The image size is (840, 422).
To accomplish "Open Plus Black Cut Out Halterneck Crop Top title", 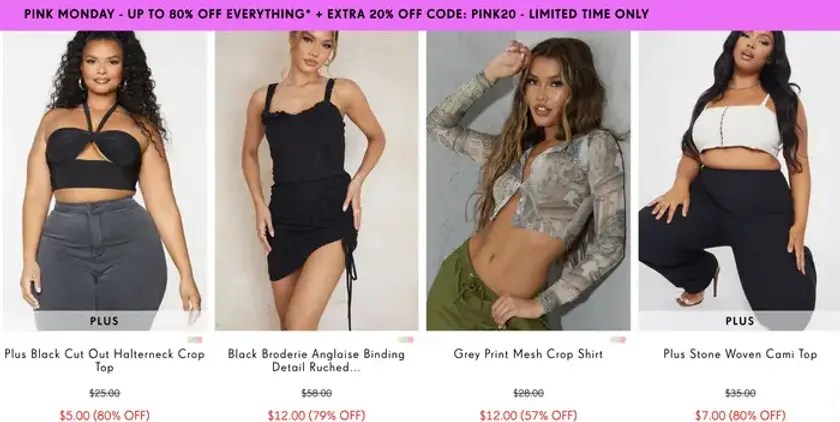I will (104, 360).
